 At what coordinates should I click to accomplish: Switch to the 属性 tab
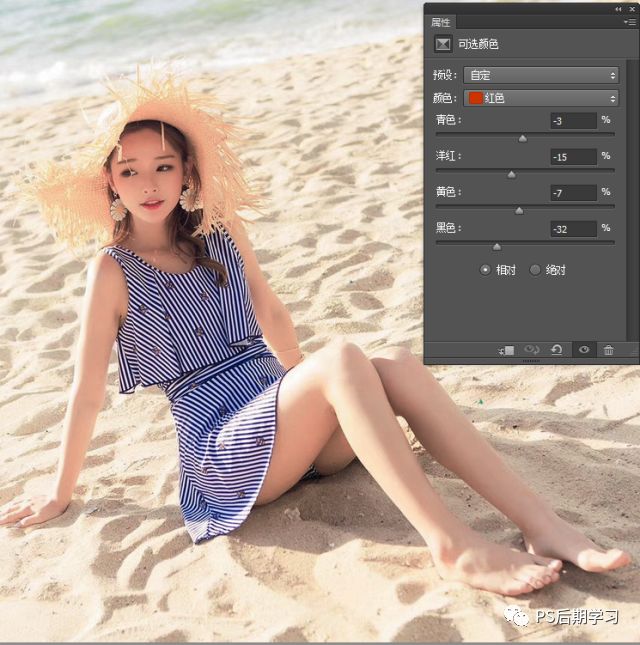[440, 22]
